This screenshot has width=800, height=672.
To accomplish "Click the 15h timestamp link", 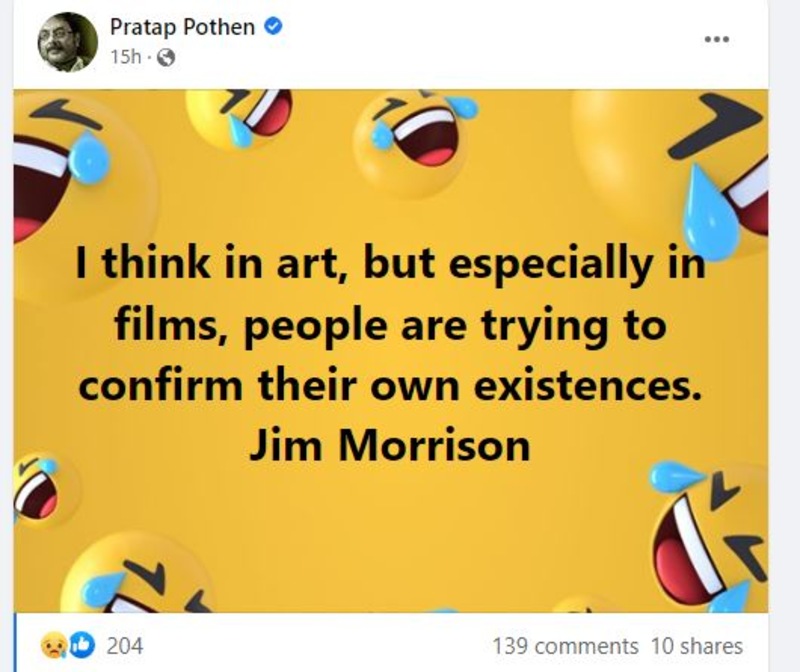I will point(126,57).
